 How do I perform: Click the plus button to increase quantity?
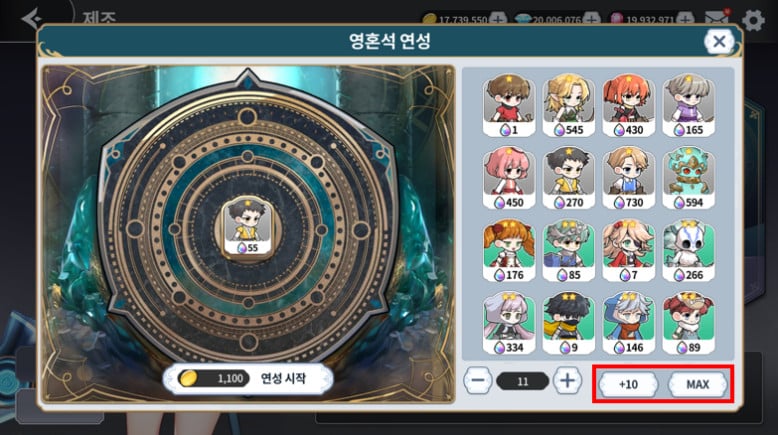click(567, 381)
